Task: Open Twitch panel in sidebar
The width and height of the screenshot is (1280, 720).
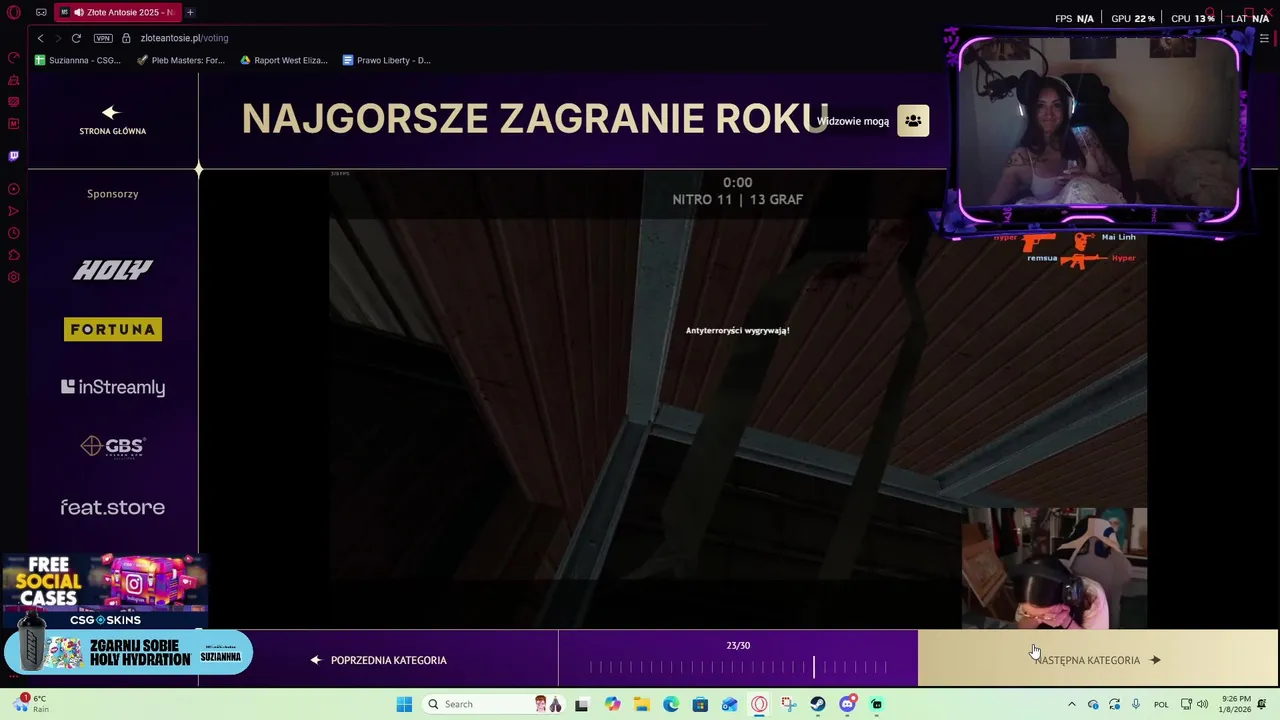Action: [14, 156]
